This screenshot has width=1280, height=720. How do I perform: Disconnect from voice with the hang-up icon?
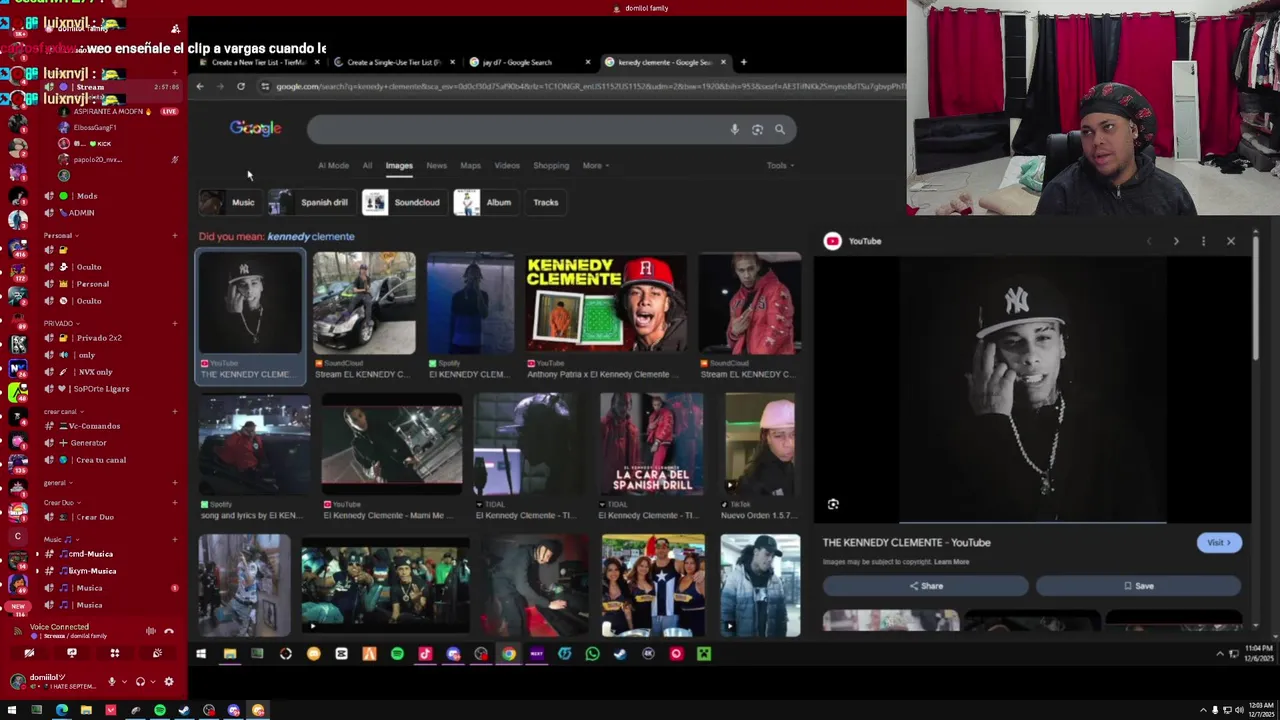coord(169,631)
